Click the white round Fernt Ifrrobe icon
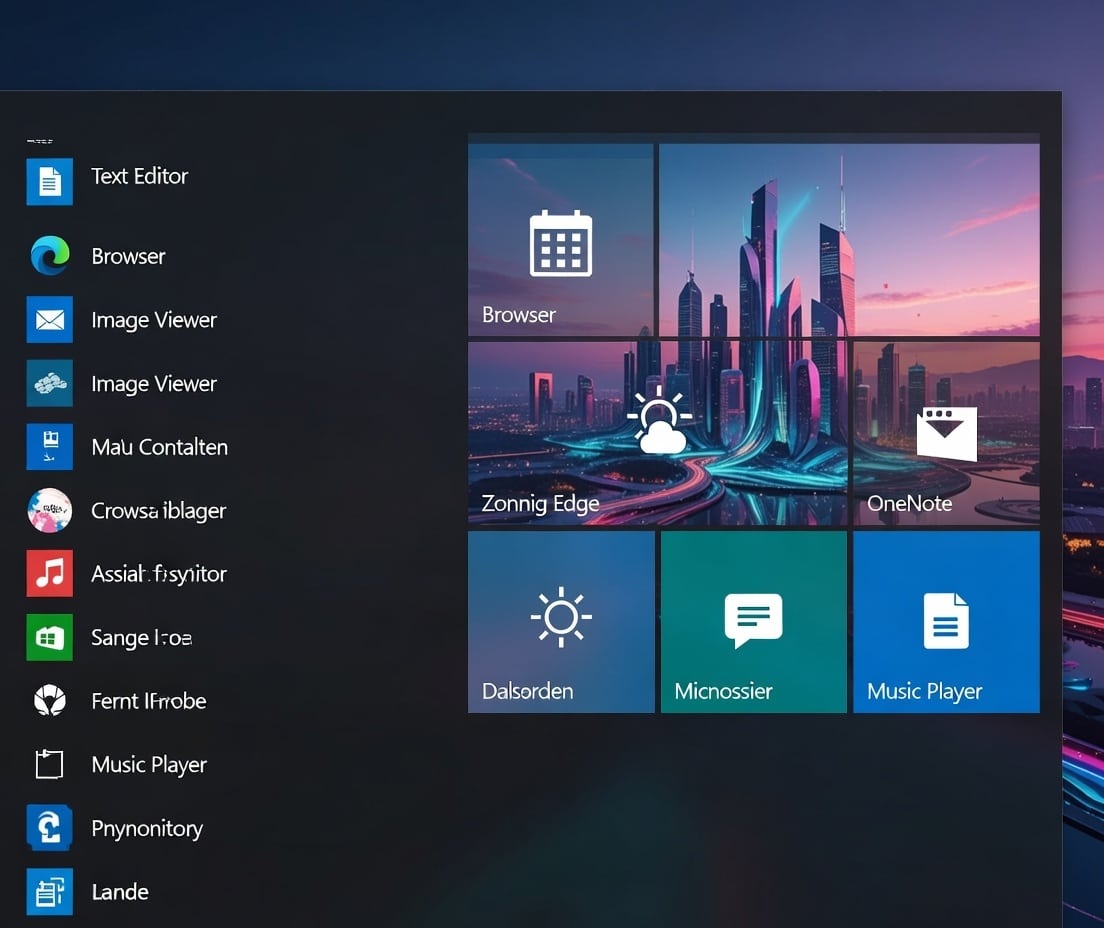The width and height of the screenshot is (1104, 928). pyautogui.click(x=50, y=701)
